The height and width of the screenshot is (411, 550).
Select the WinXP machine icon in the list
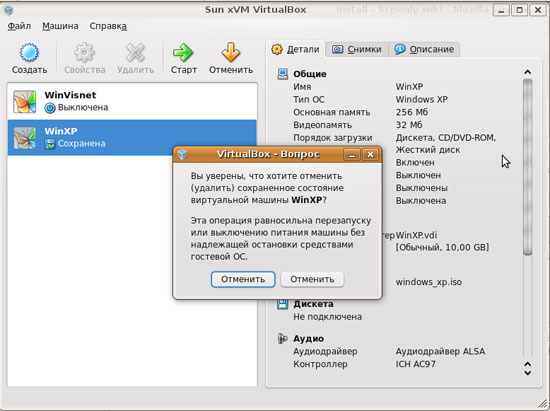[25, 138]
